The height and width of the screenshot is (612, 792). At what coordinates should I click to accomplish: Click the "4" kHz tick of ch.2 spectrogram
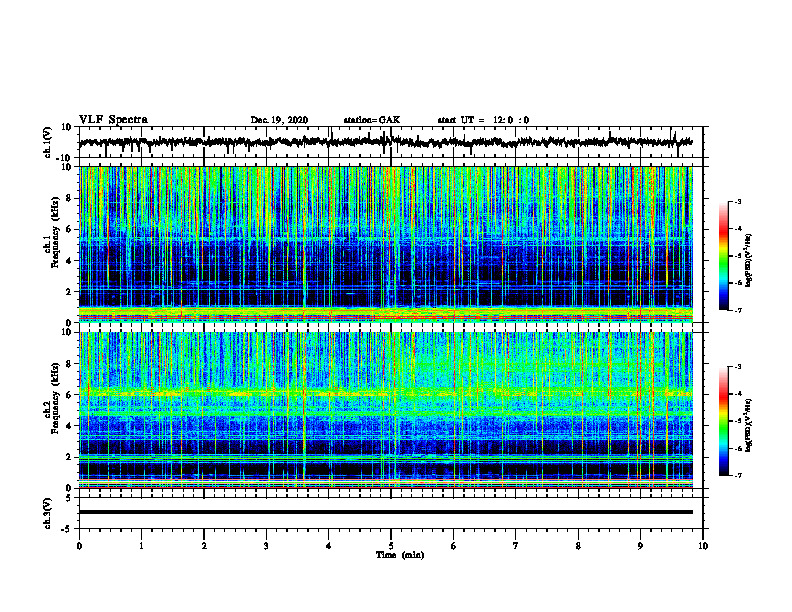[x=69, y=426]
